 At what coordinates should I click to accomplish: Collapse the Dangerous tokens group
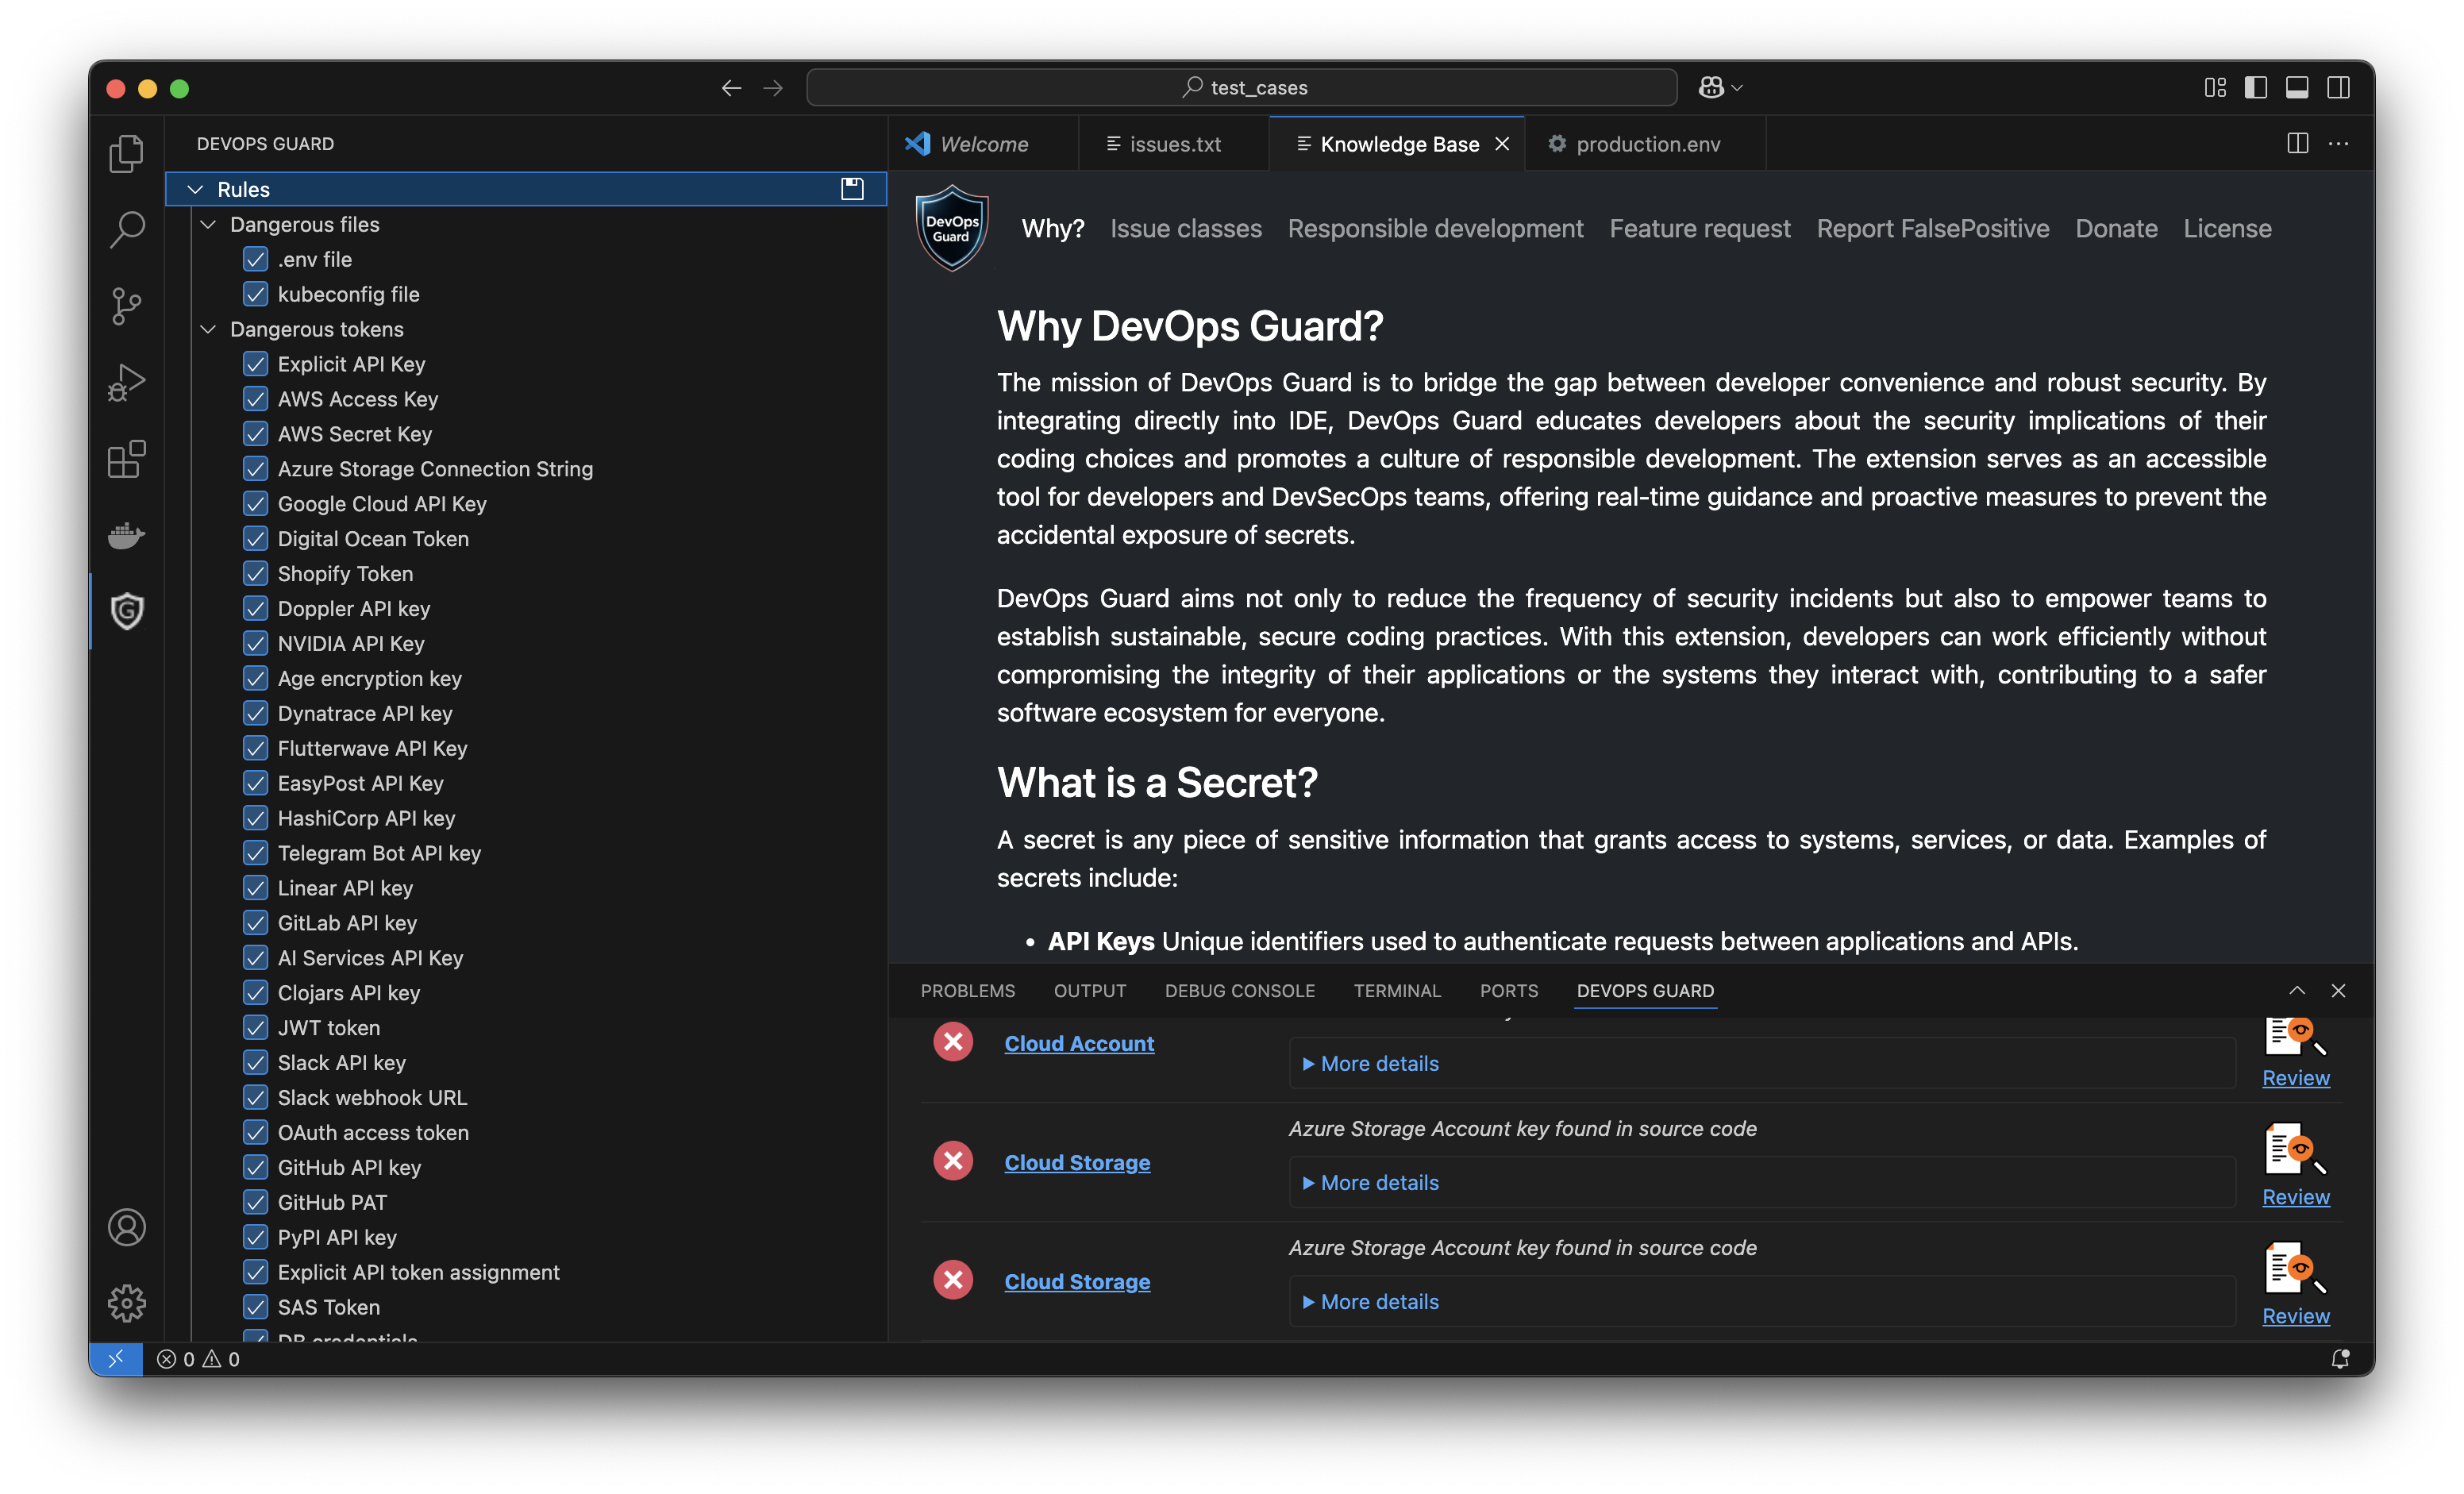pyautogui.click(x=208, y=329)
